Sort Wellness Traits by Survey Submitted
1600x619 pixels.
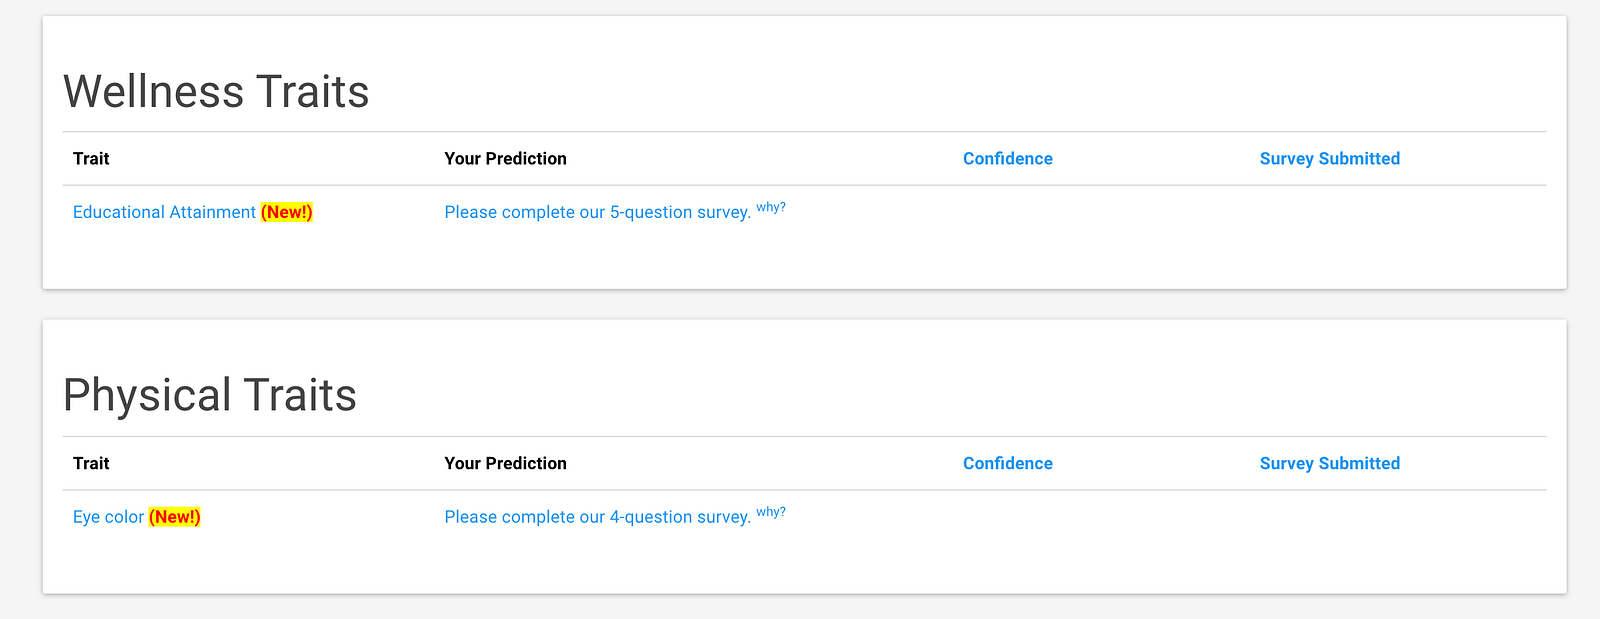click(x=1329, y=158)
